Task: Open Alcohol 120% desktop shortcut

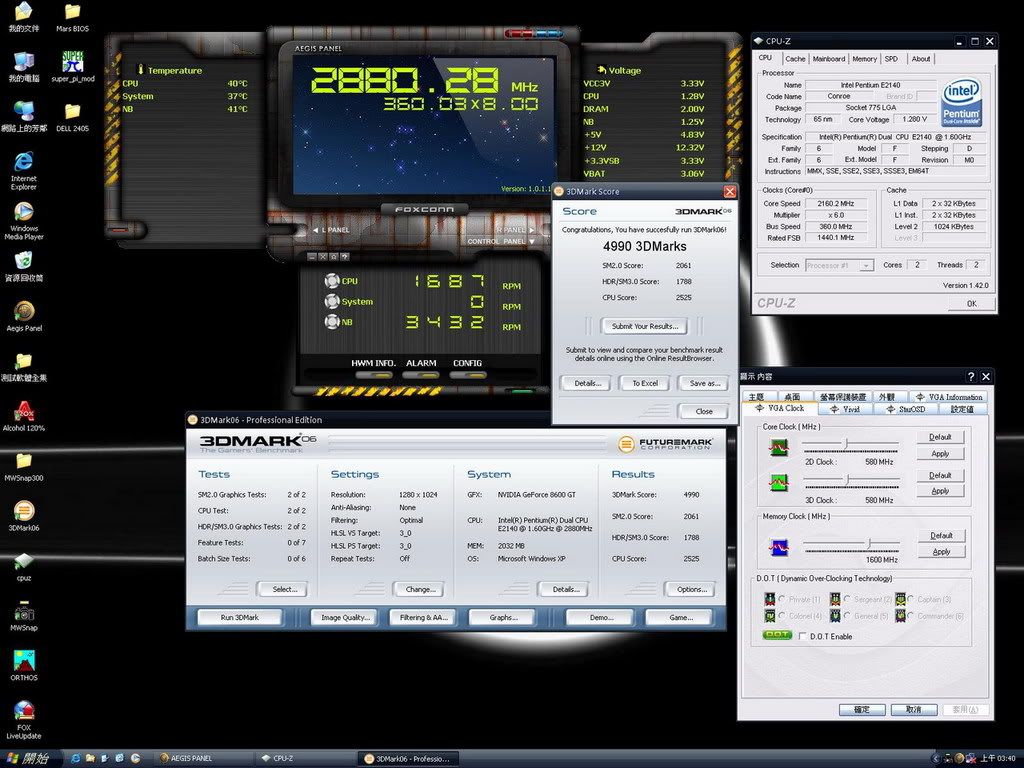Action: 24,417
